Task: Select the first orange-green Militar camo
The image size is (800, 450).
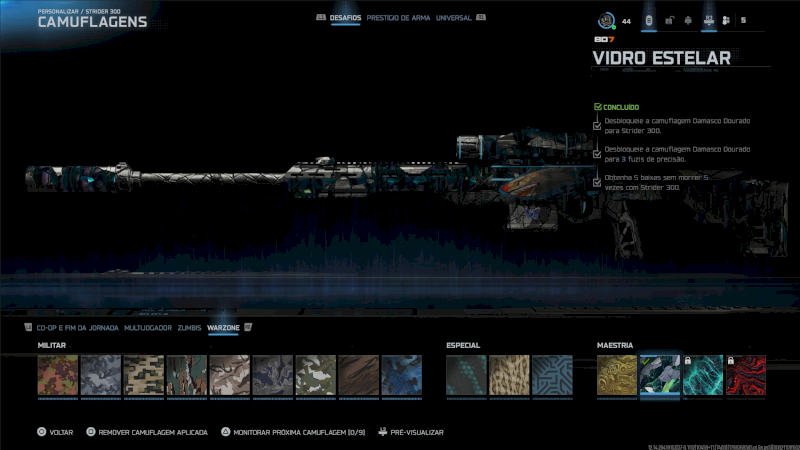Action: coord(58,375)
